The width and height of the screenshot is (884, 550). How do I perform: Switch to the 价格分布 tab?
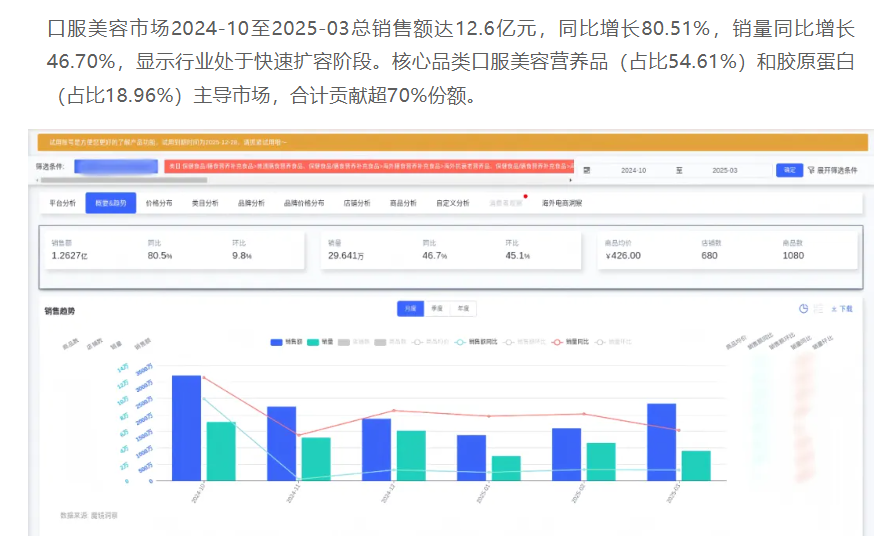pos(159,203)
